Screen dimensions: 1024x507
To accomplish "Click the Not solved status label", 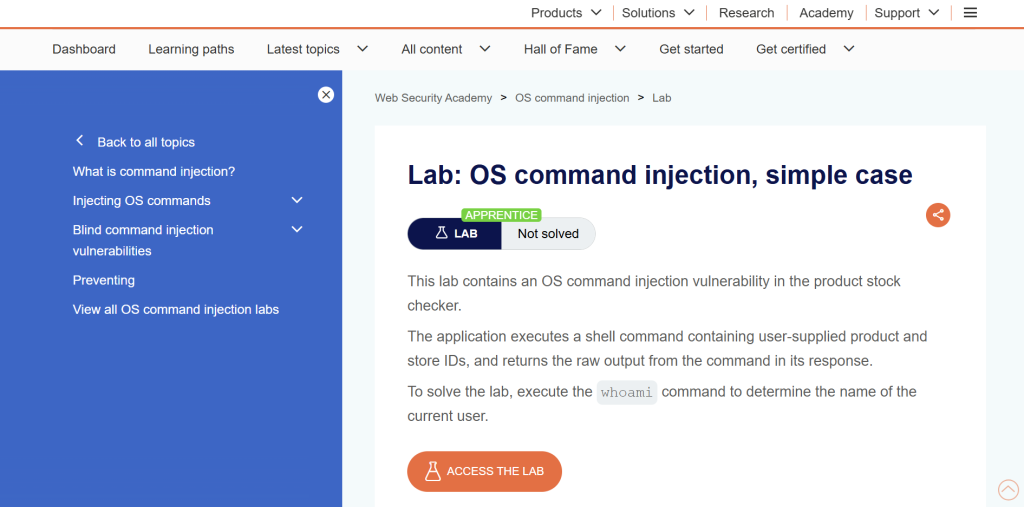I will tap(548, 233).
